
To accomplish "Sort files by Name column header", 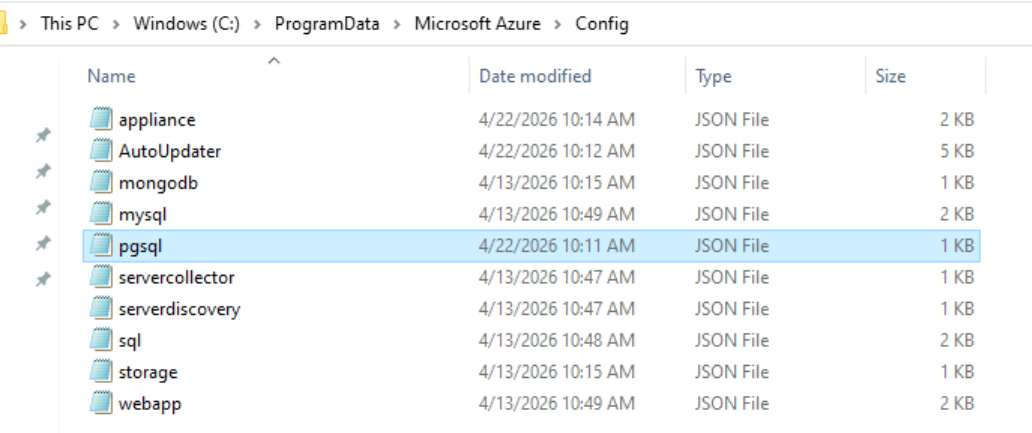I will point(111,76).
